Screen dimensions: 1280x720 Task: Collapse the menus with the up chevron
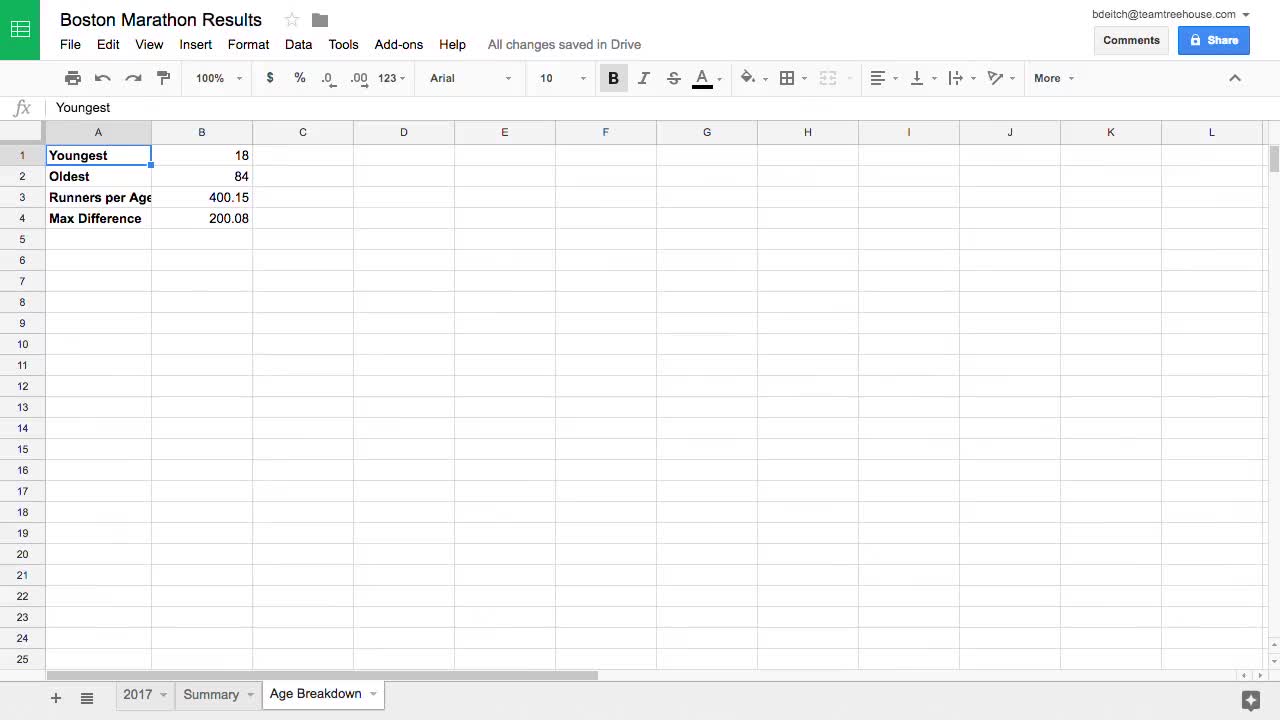[x=1235, y=78]
